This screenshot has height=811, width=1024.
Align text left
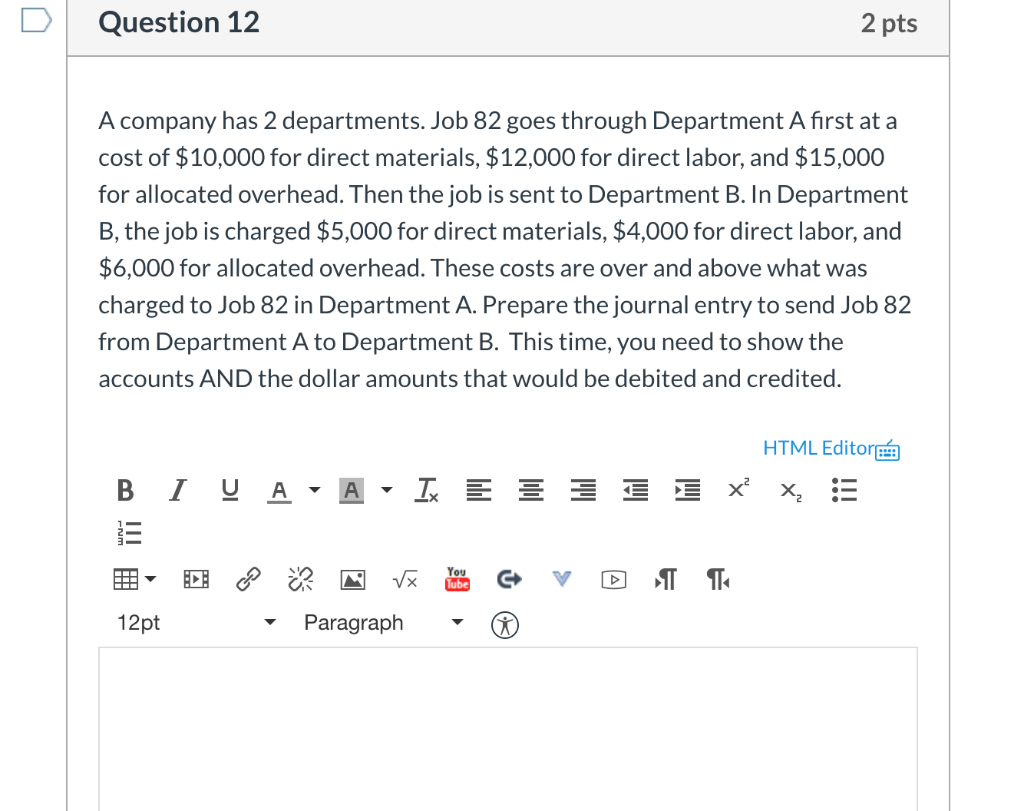[x=479, y=490]
